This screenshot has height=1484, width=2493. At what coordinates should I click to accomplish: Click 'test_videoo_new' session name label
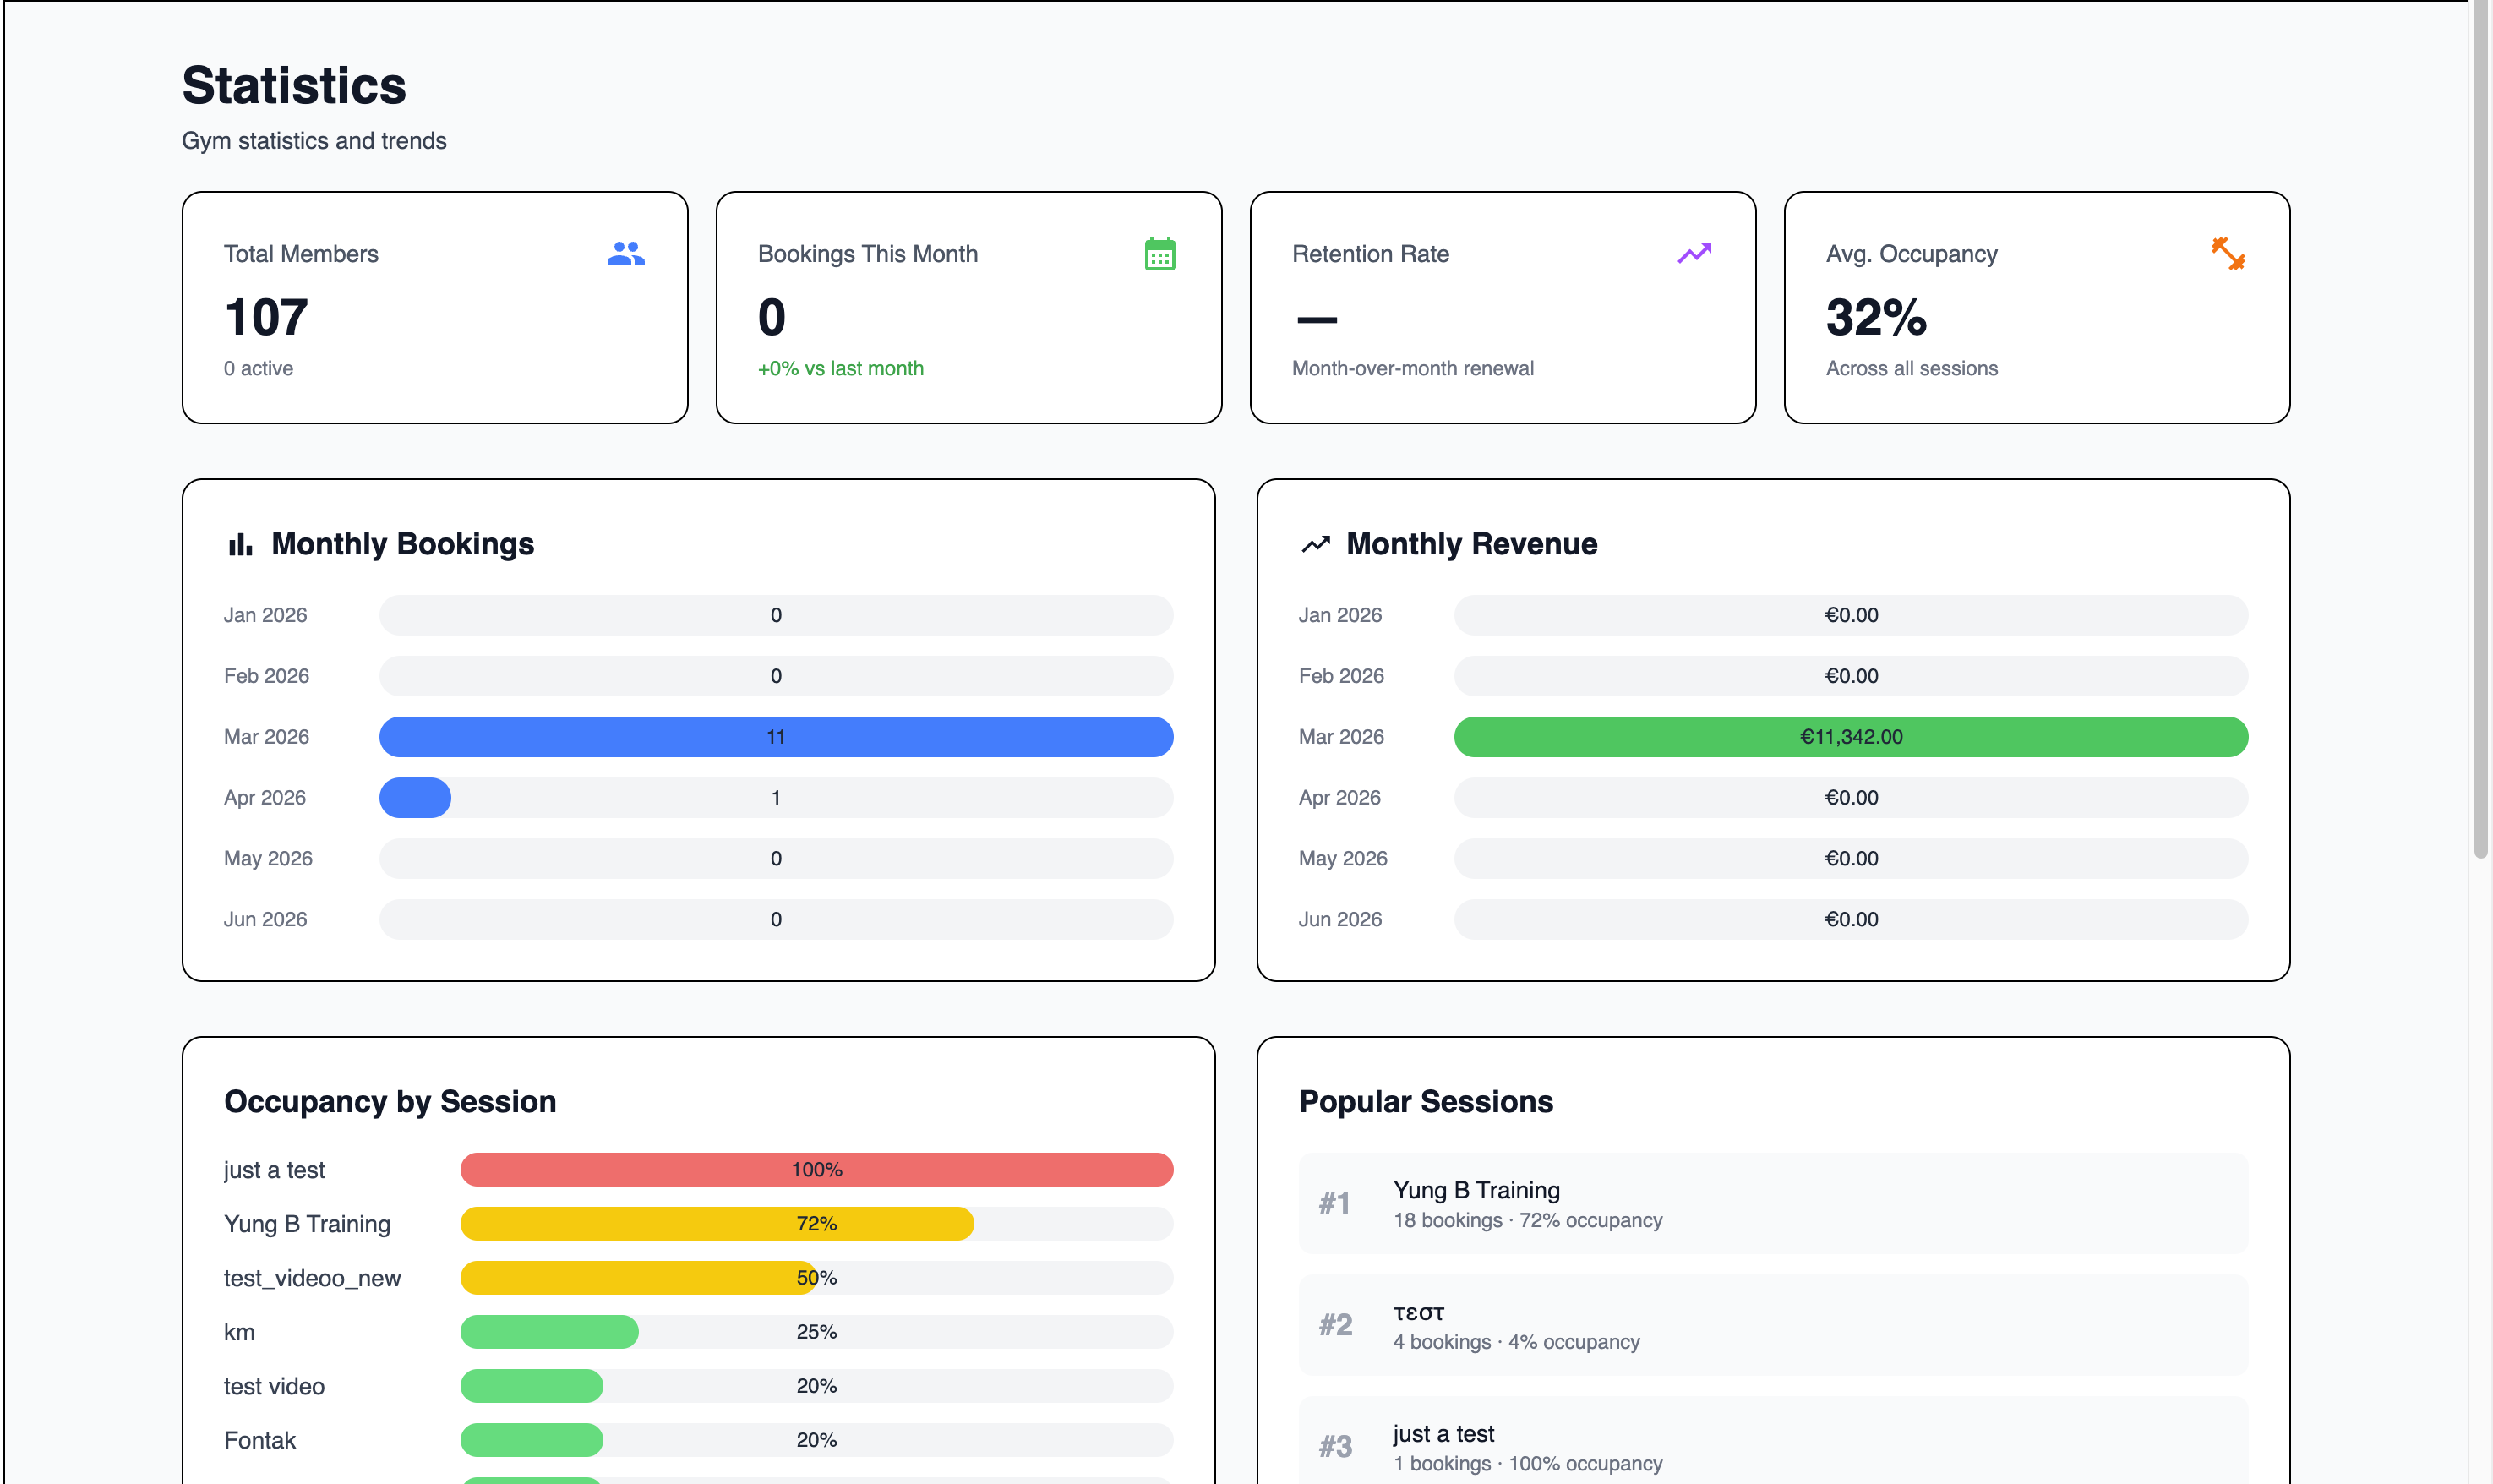coord(312,1278)
